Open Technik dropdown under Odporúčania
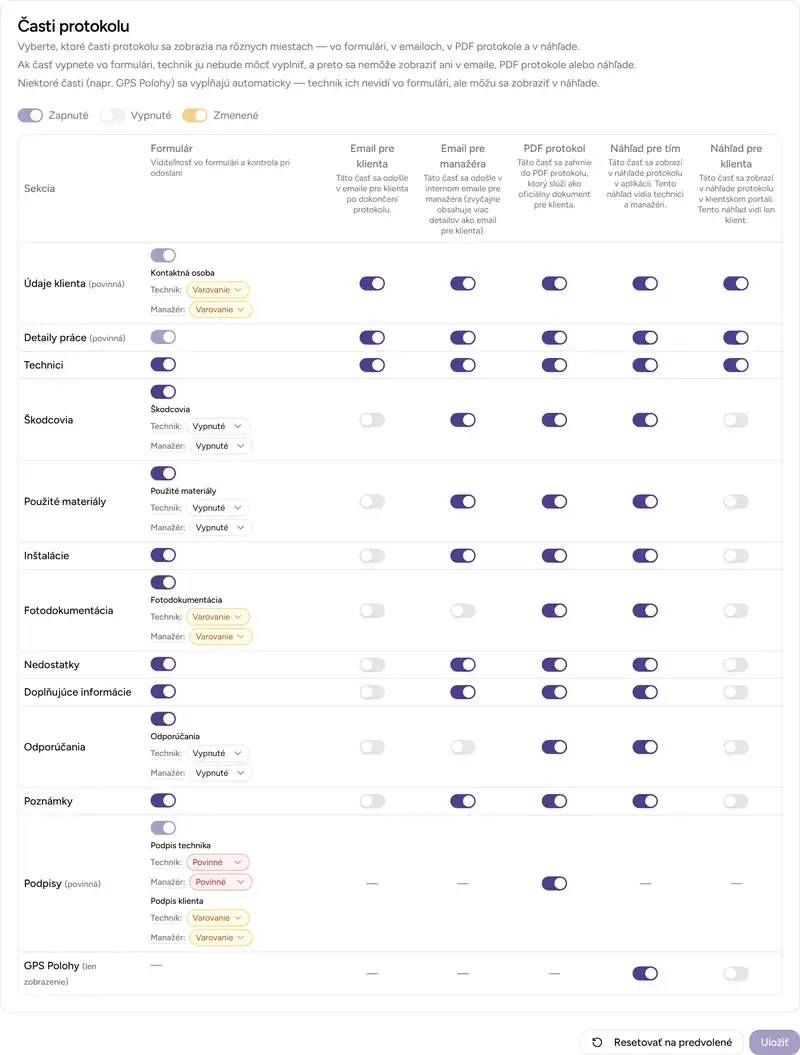Screen dimensions: 800x1055 coord(218,753)
